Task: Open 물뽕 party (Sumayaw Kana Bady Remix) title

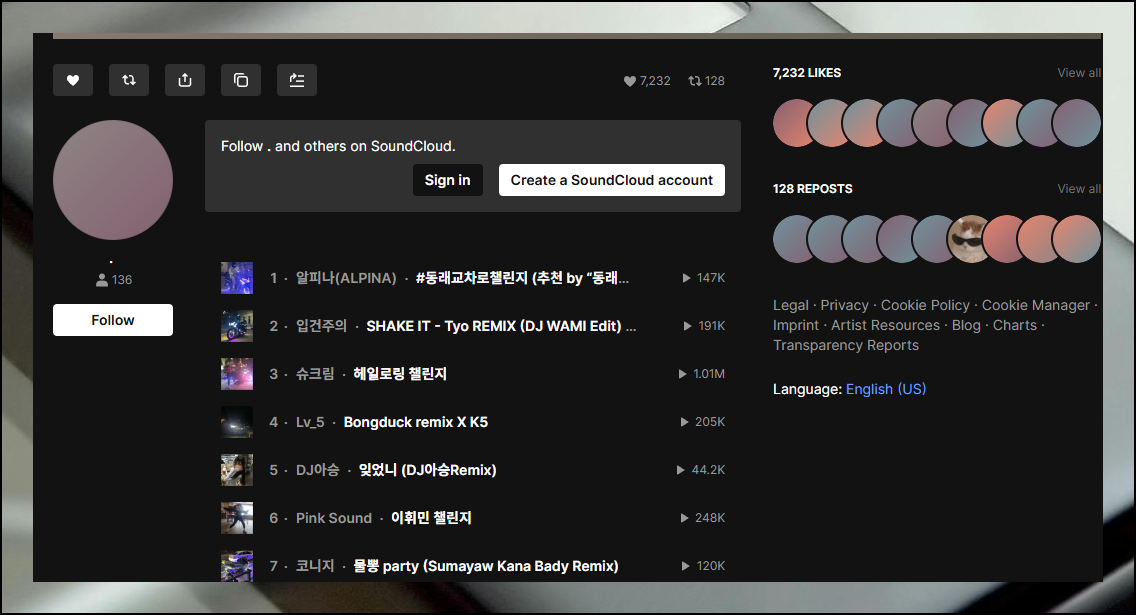Action: coord(485,566)
